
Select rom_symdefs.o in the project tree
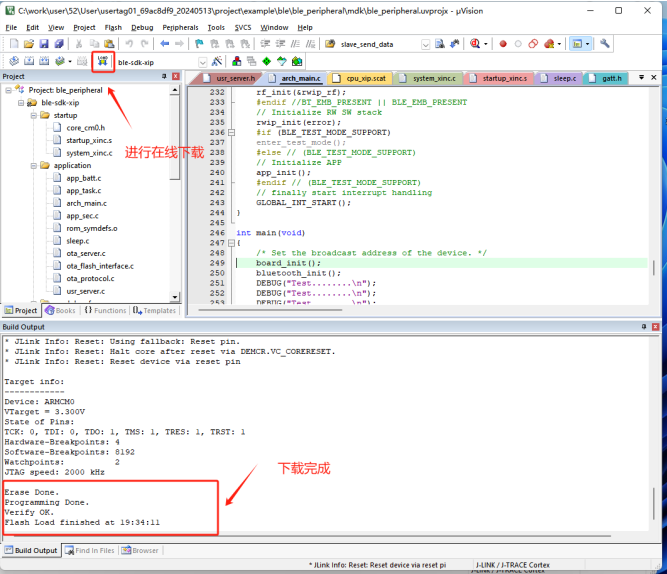click(91, 228)
